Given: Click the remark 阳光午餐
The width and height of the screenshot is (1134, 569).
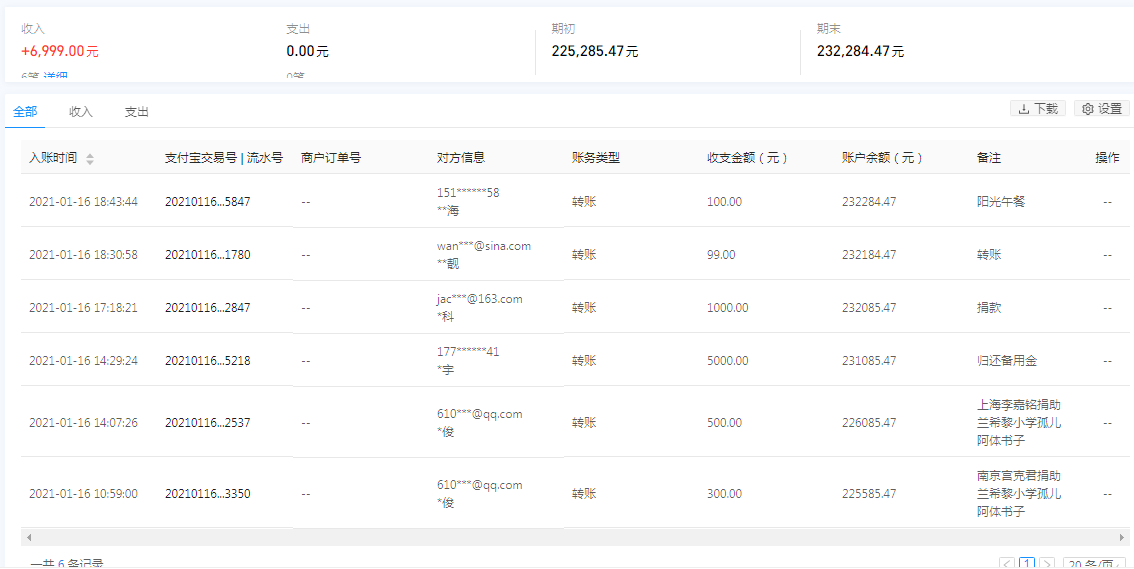Looking at the screenshot, I should pos(1001,202).
